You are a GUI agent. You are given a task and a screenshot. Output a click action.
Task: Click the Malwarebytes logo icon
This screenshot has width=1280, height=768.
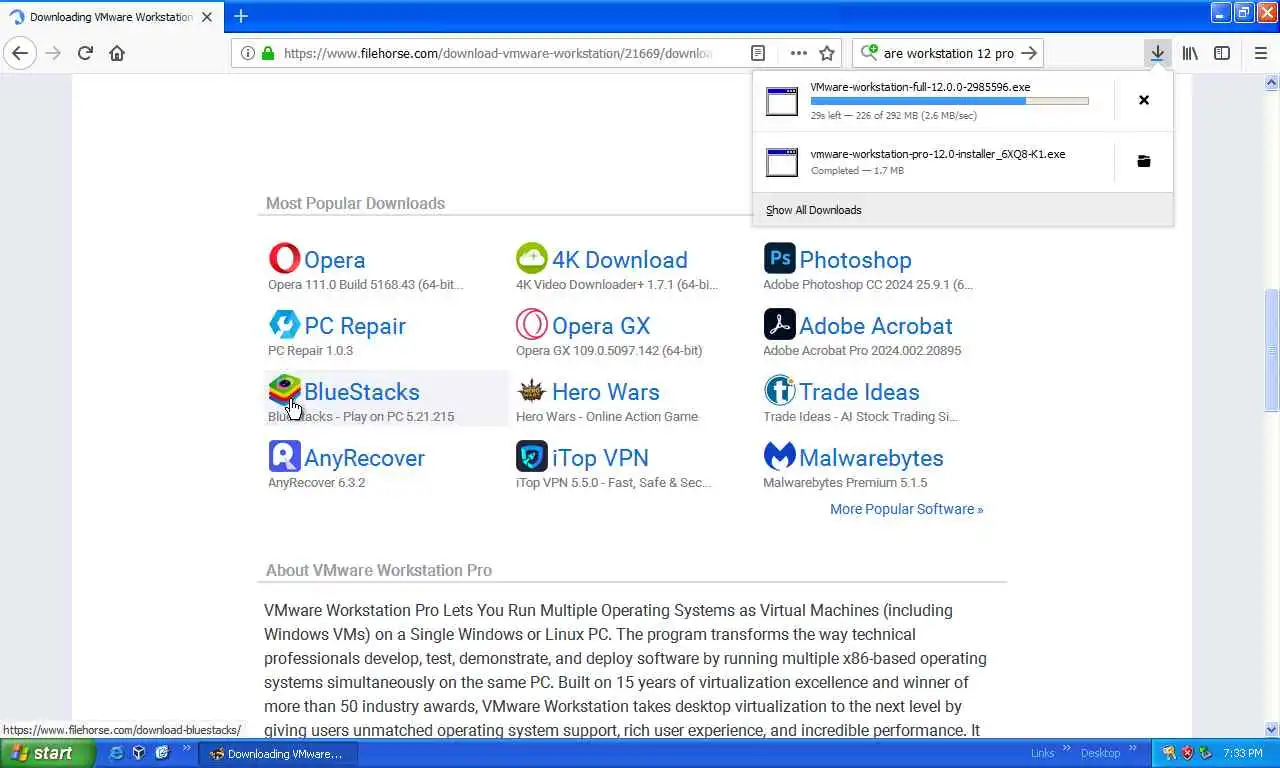[x=780, y=457]
